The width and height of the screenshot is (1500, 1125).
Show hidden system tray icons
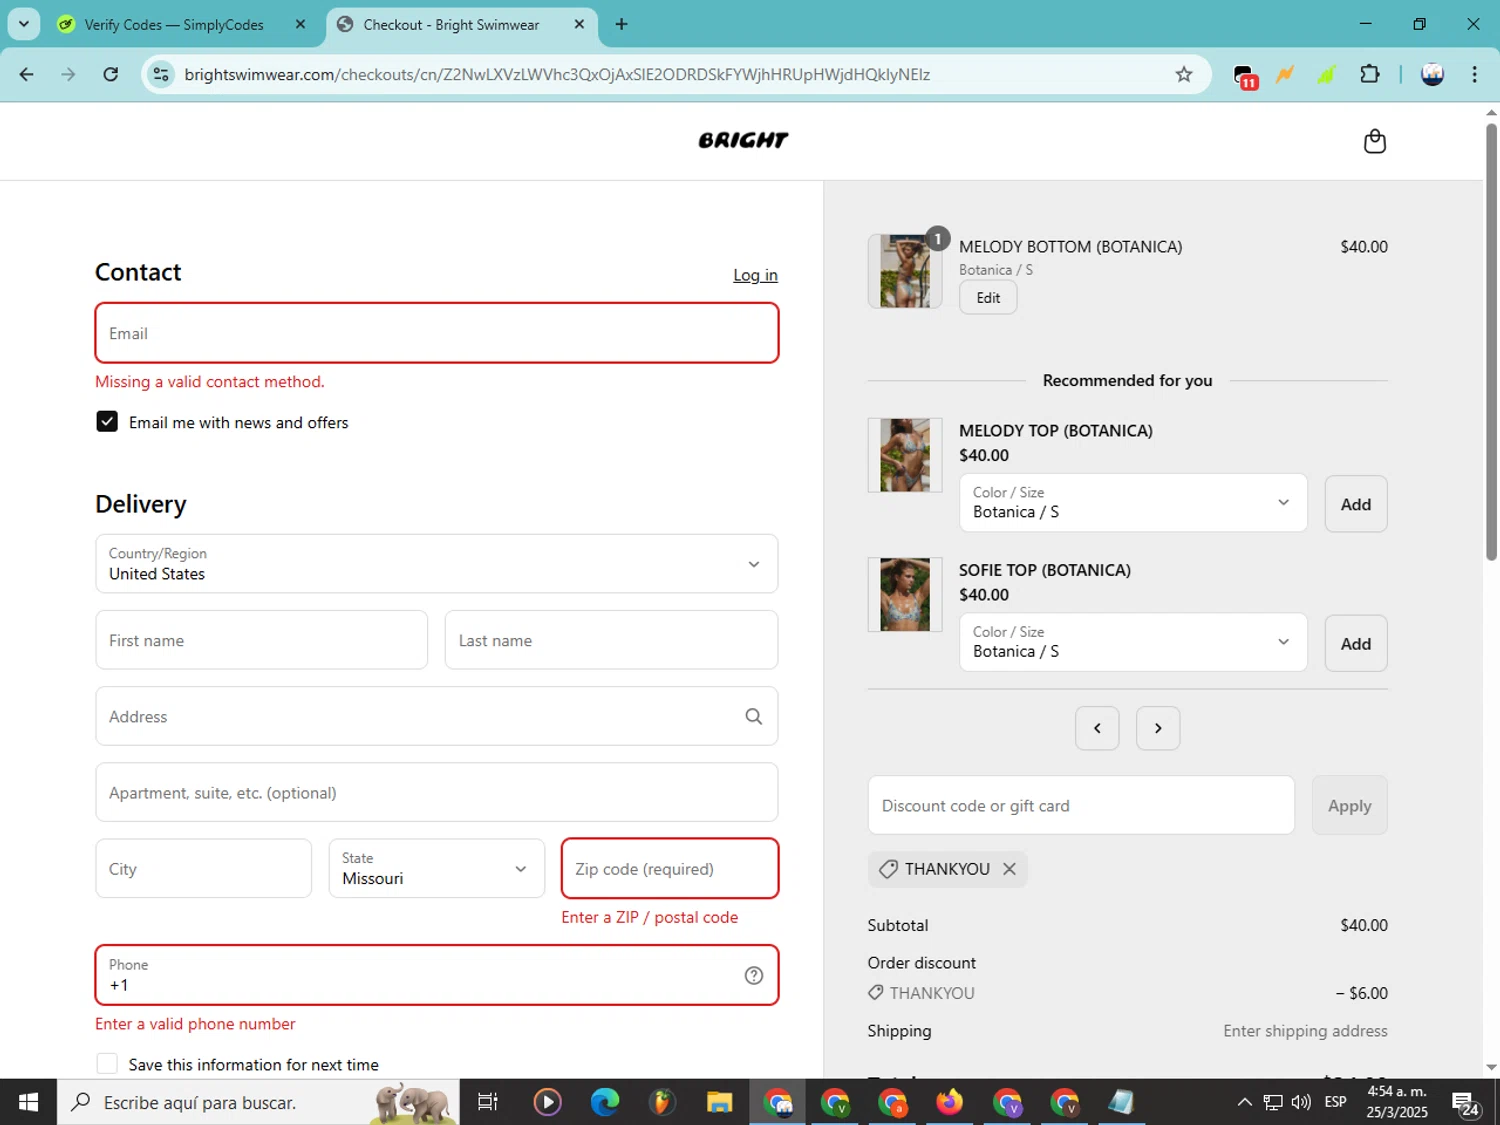(1244, 1102)
